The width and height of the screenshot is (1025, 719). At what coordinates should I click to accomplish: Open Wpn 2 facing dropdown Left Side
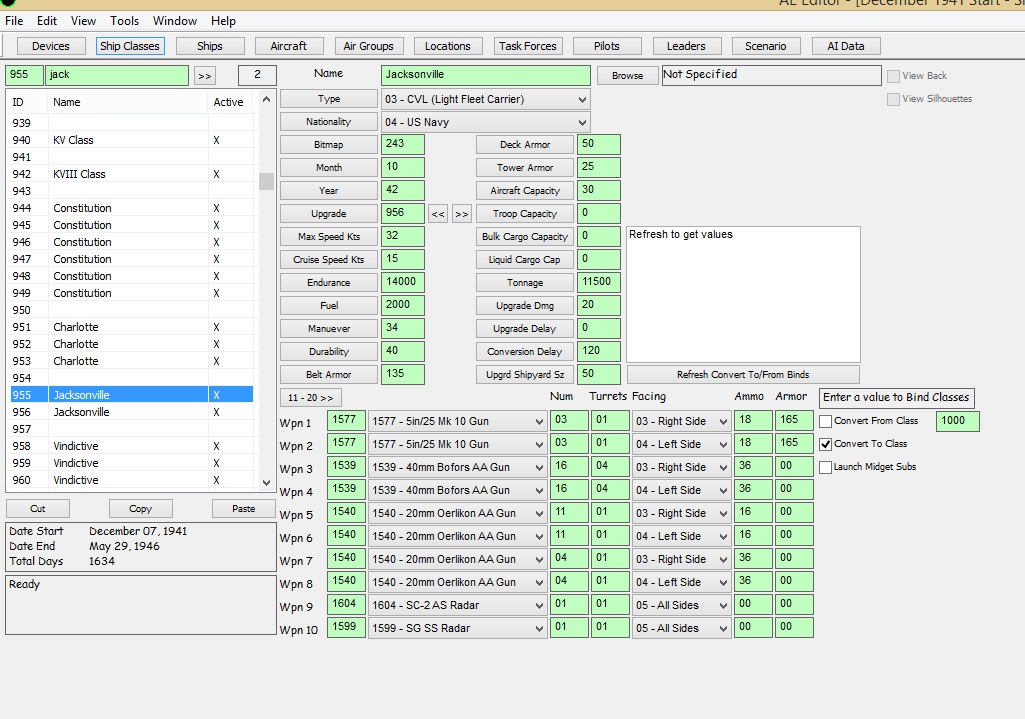coord(681,444)
